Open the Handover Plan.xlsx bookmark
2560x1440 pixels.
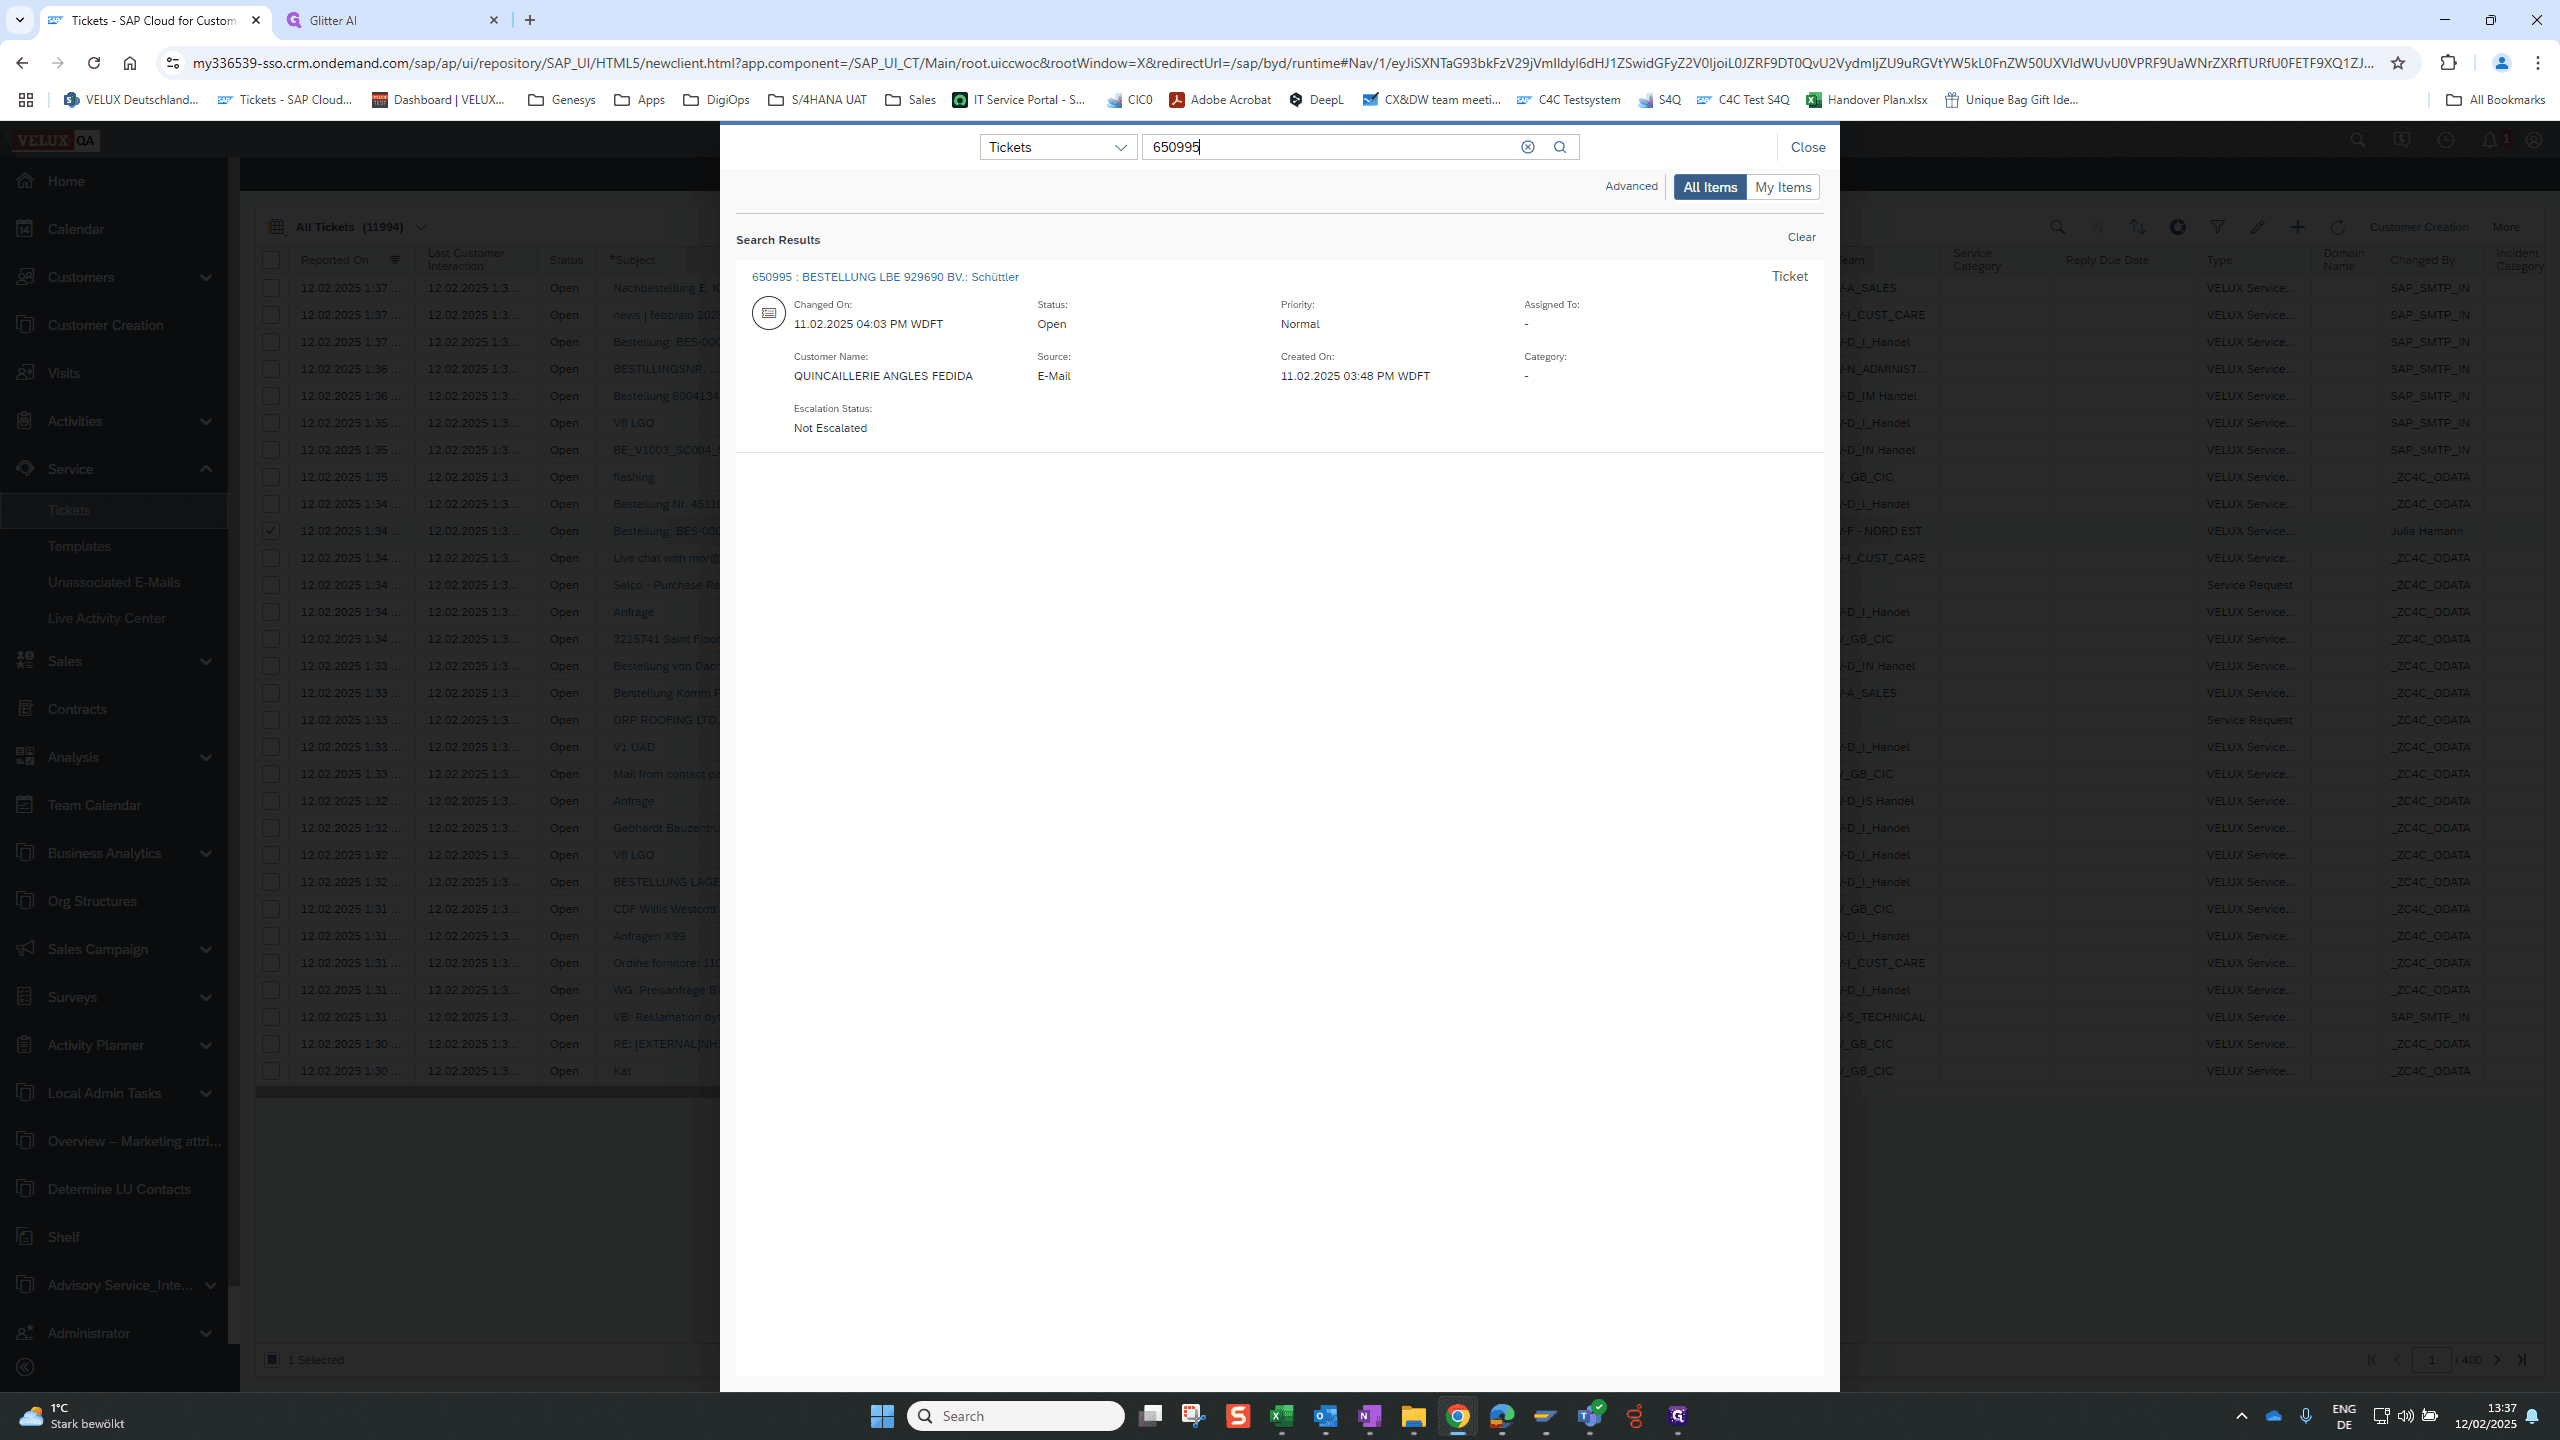(x=1867, y=100)
